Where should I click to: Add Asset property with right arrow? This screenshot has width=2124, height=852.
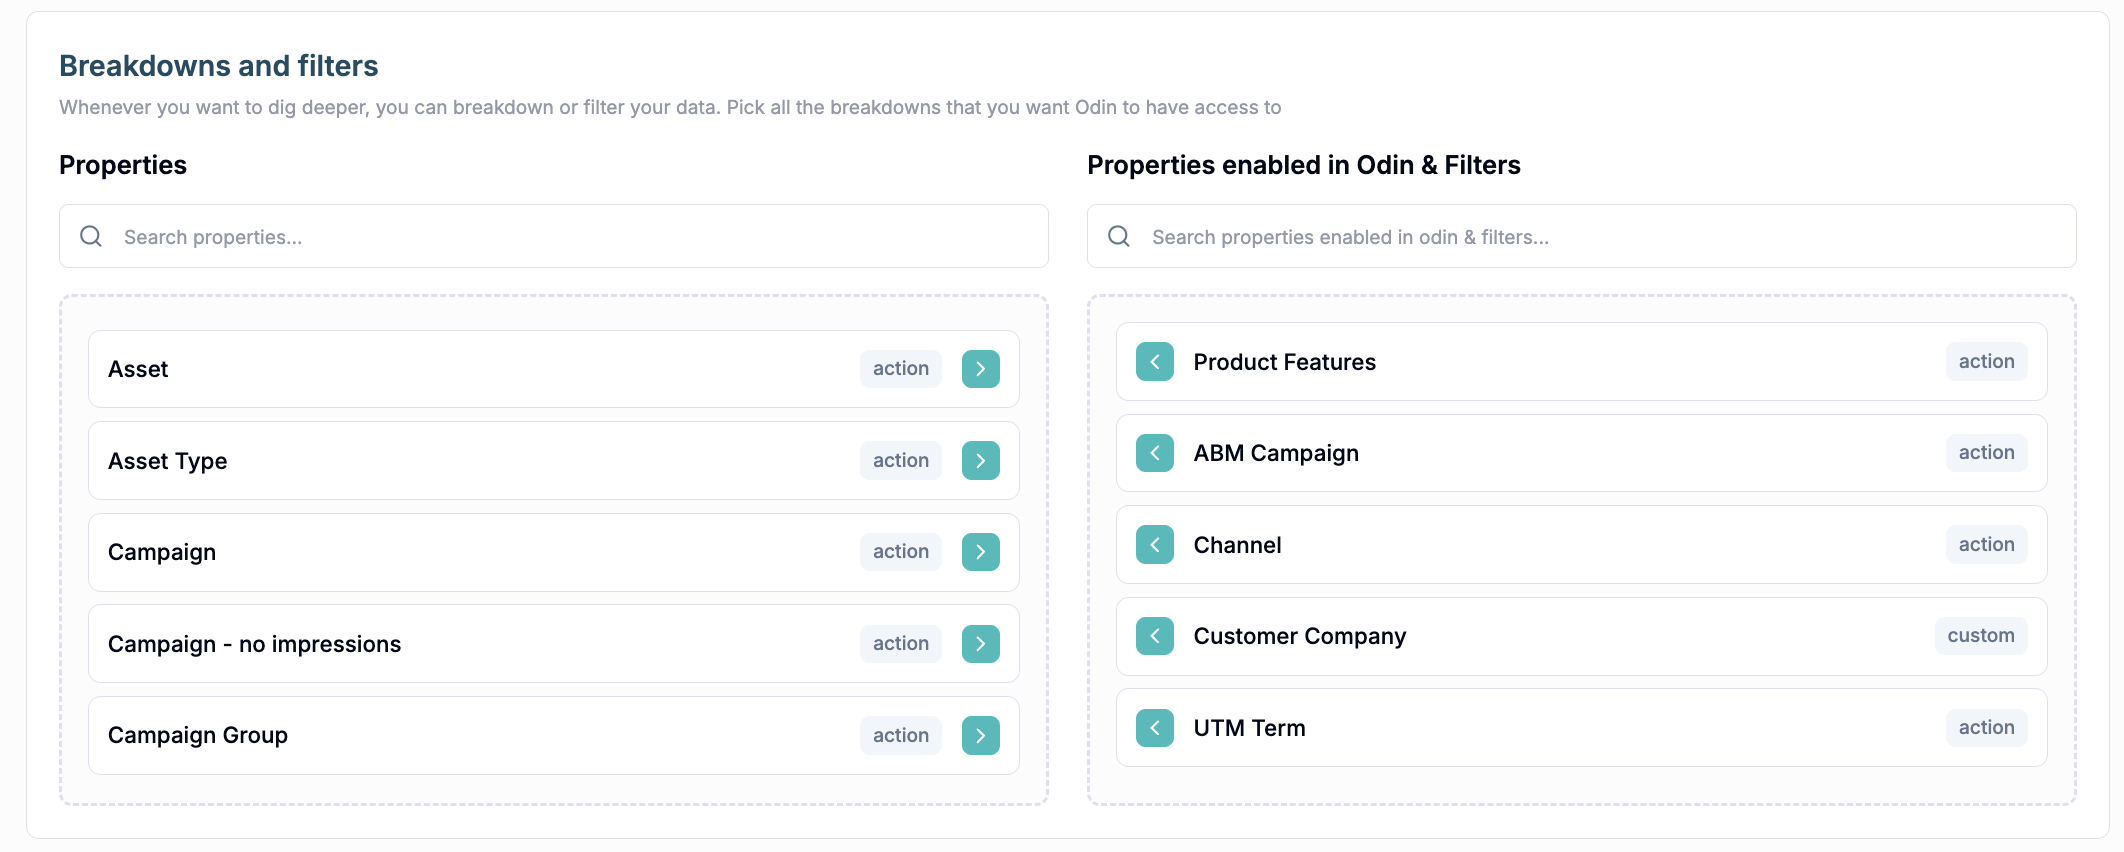click(x=980, y=369)
